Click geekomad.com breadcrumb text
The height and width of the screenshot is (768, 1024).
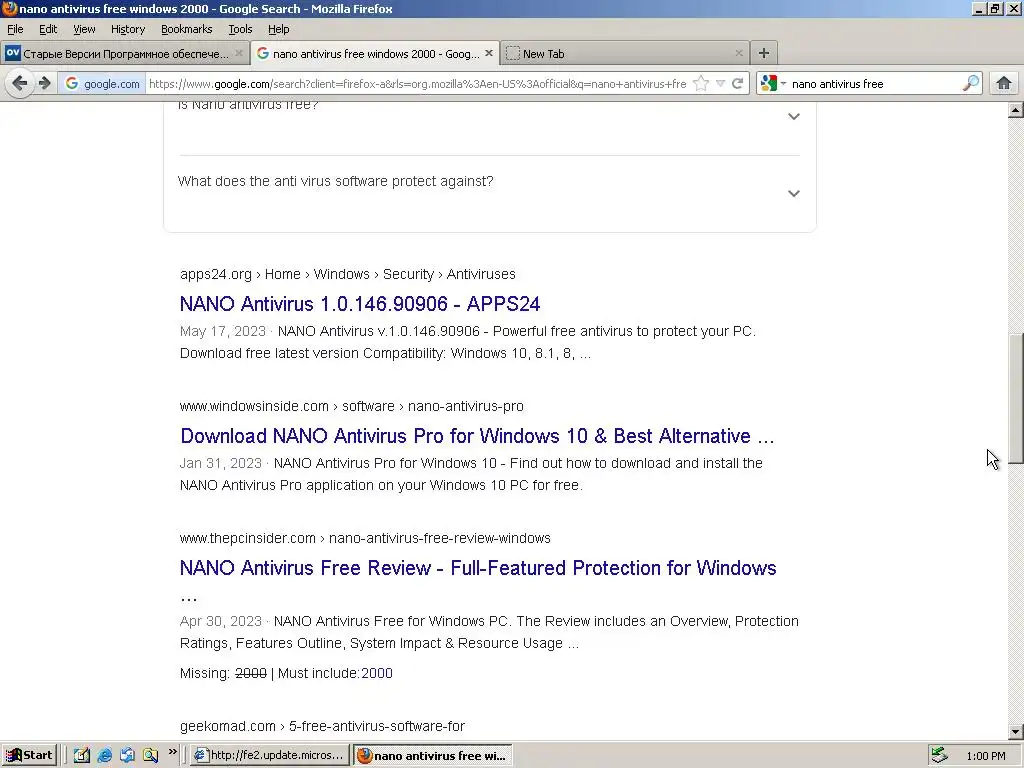228,726
